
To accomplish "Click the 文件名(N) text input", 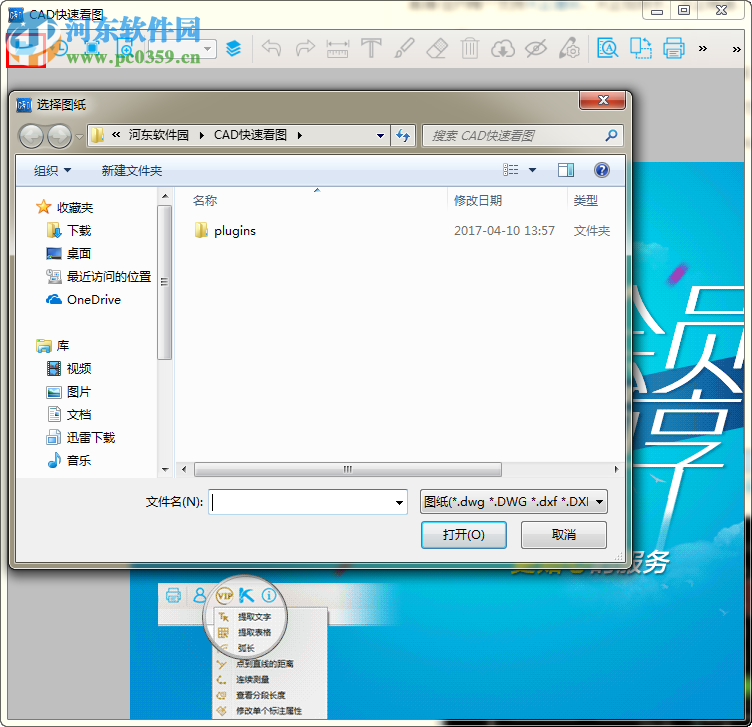I will 308,502.
